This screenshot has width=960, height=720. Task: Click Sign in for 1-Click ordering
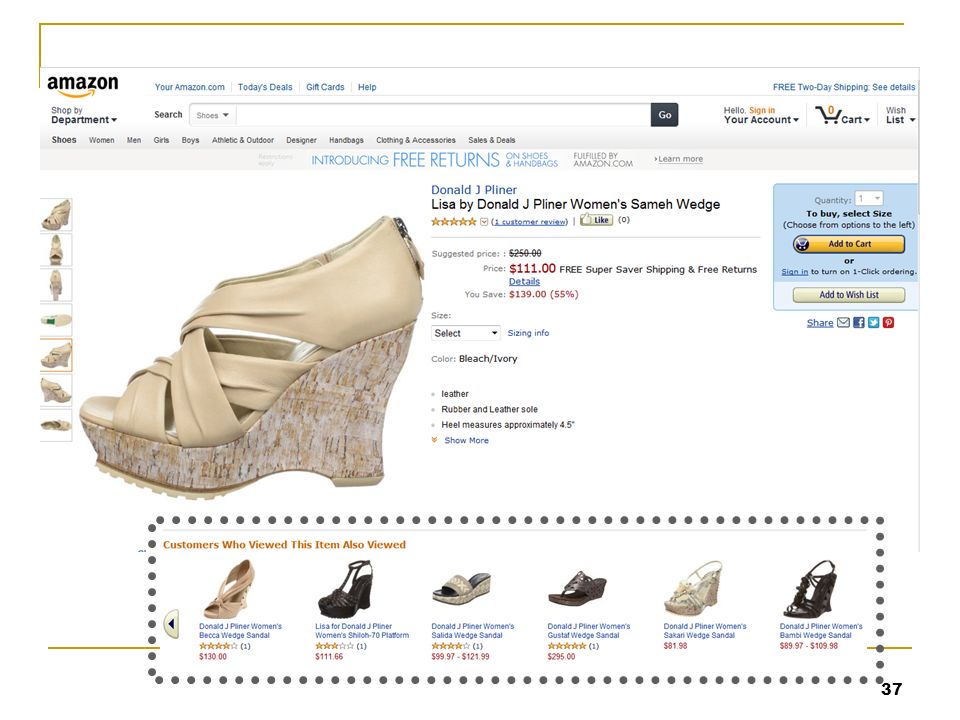794,271
